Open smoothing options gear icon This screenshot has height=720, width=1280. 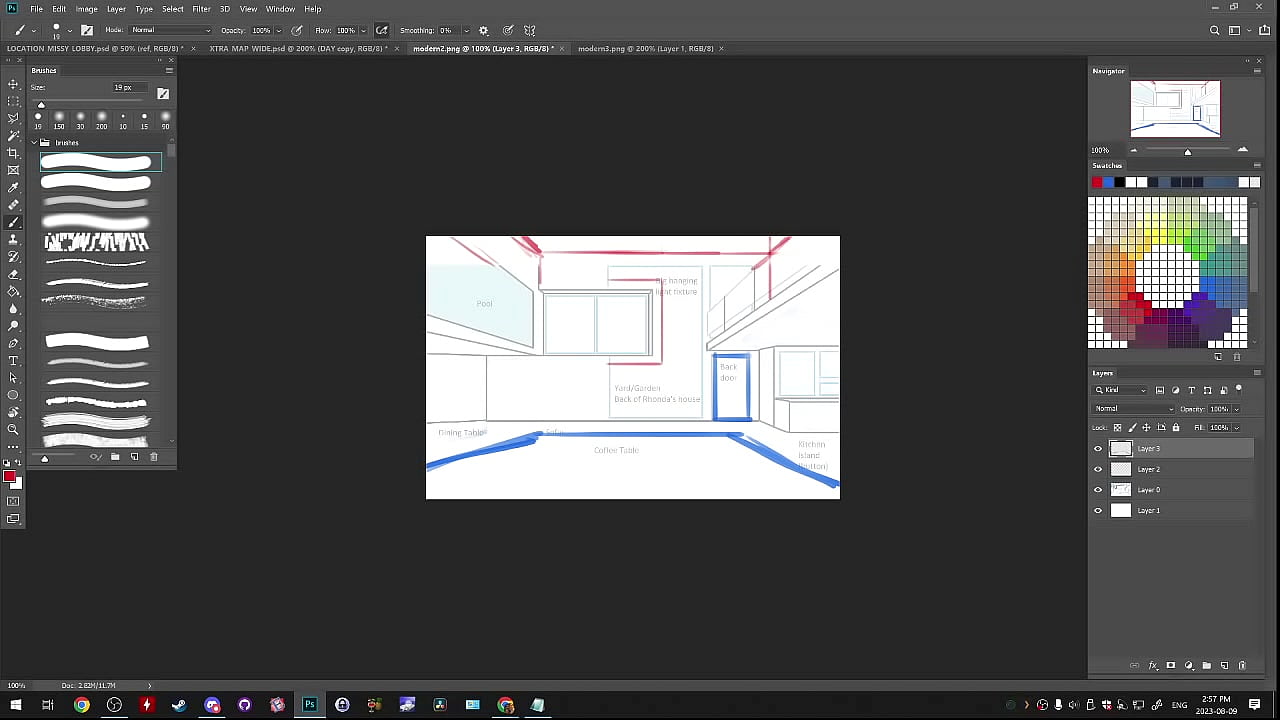(484, 30)
